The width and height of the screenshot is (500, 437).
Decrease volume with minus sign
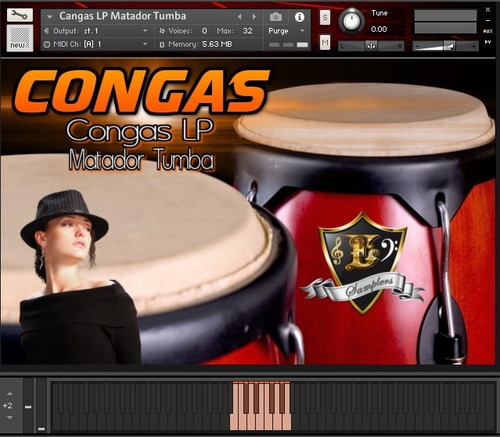417,46
